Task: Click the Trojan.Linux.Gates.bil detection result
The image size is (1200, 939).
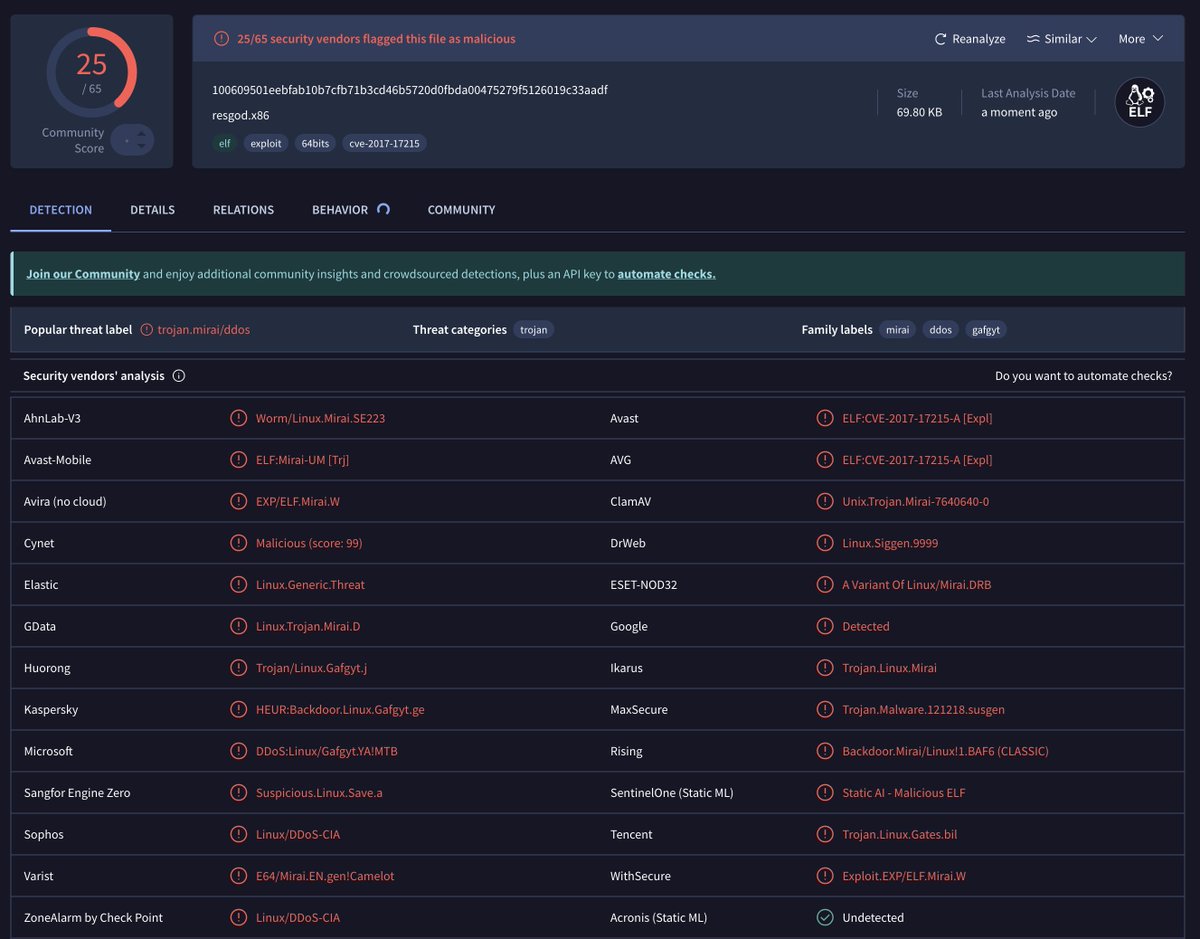Action: tap(900, 834)
